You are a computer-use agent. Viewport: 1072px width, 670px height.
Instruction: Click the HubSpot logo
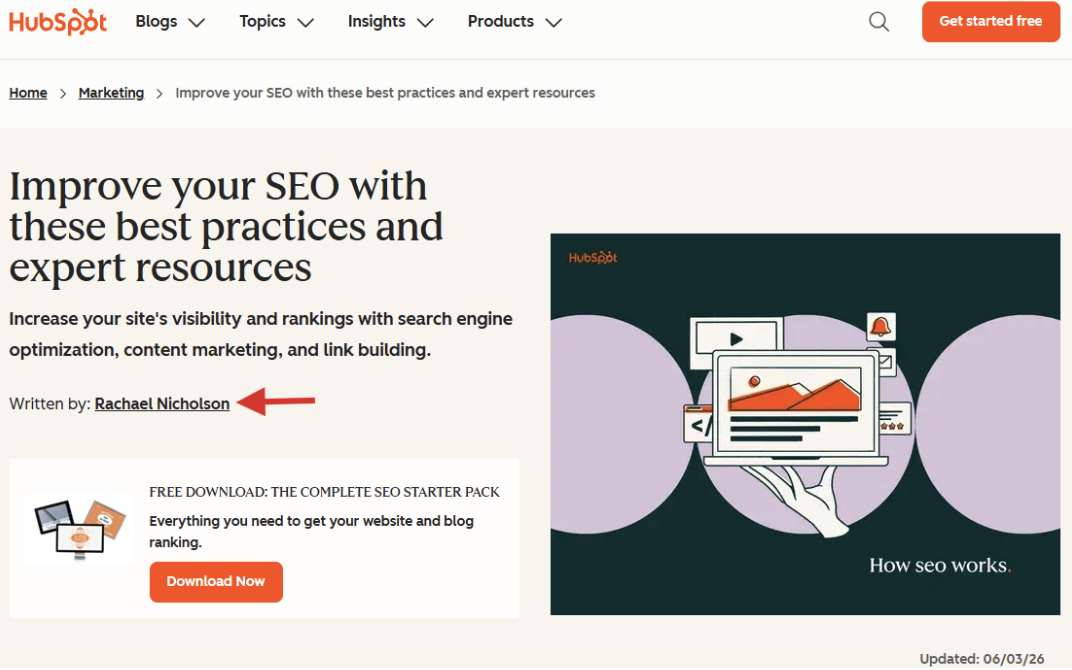coord(58,22)
